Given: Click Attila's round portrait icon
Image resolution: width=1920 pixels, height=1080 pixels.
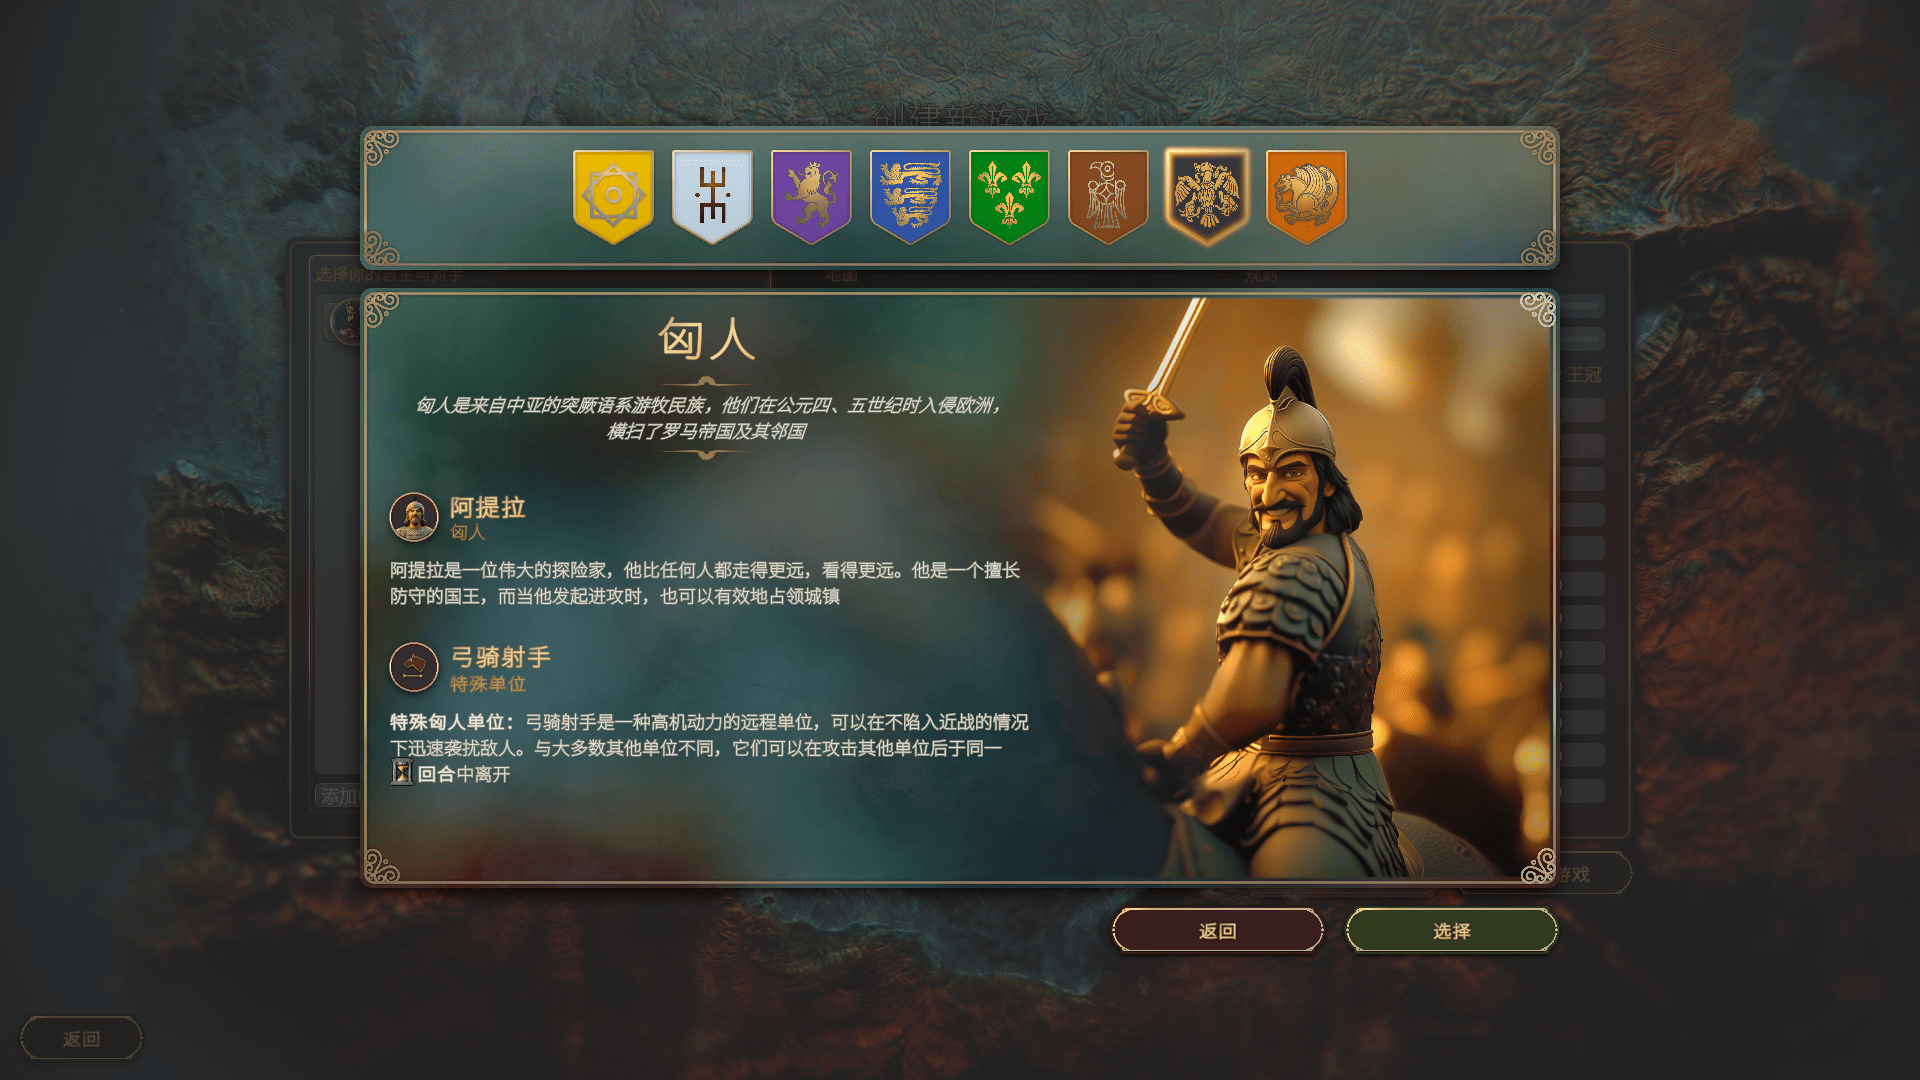Looking at the screenshot, I should point(414,517).
